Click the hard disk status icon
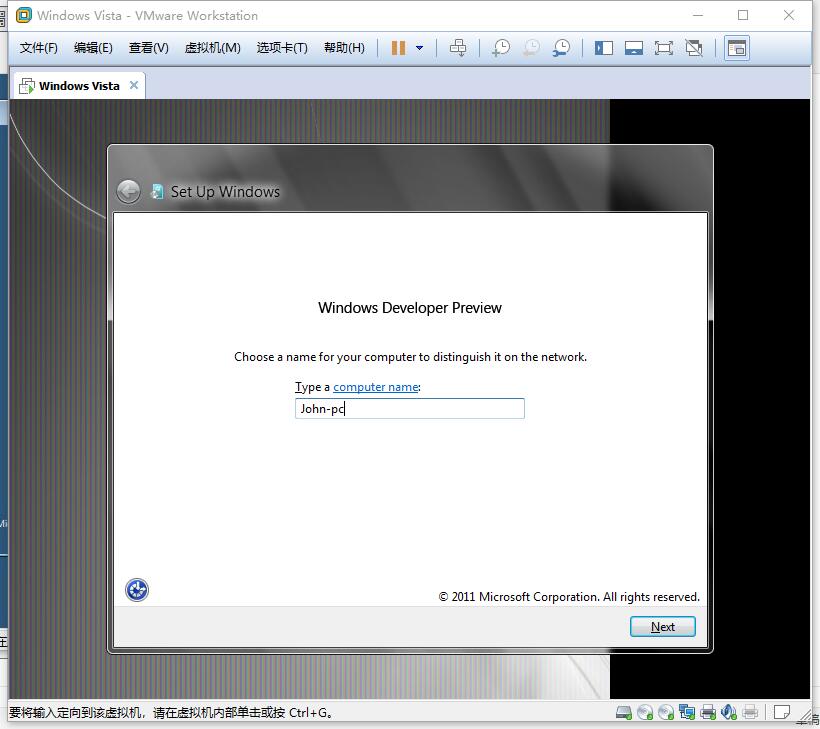The image size is (820, 729). point(624,712)
